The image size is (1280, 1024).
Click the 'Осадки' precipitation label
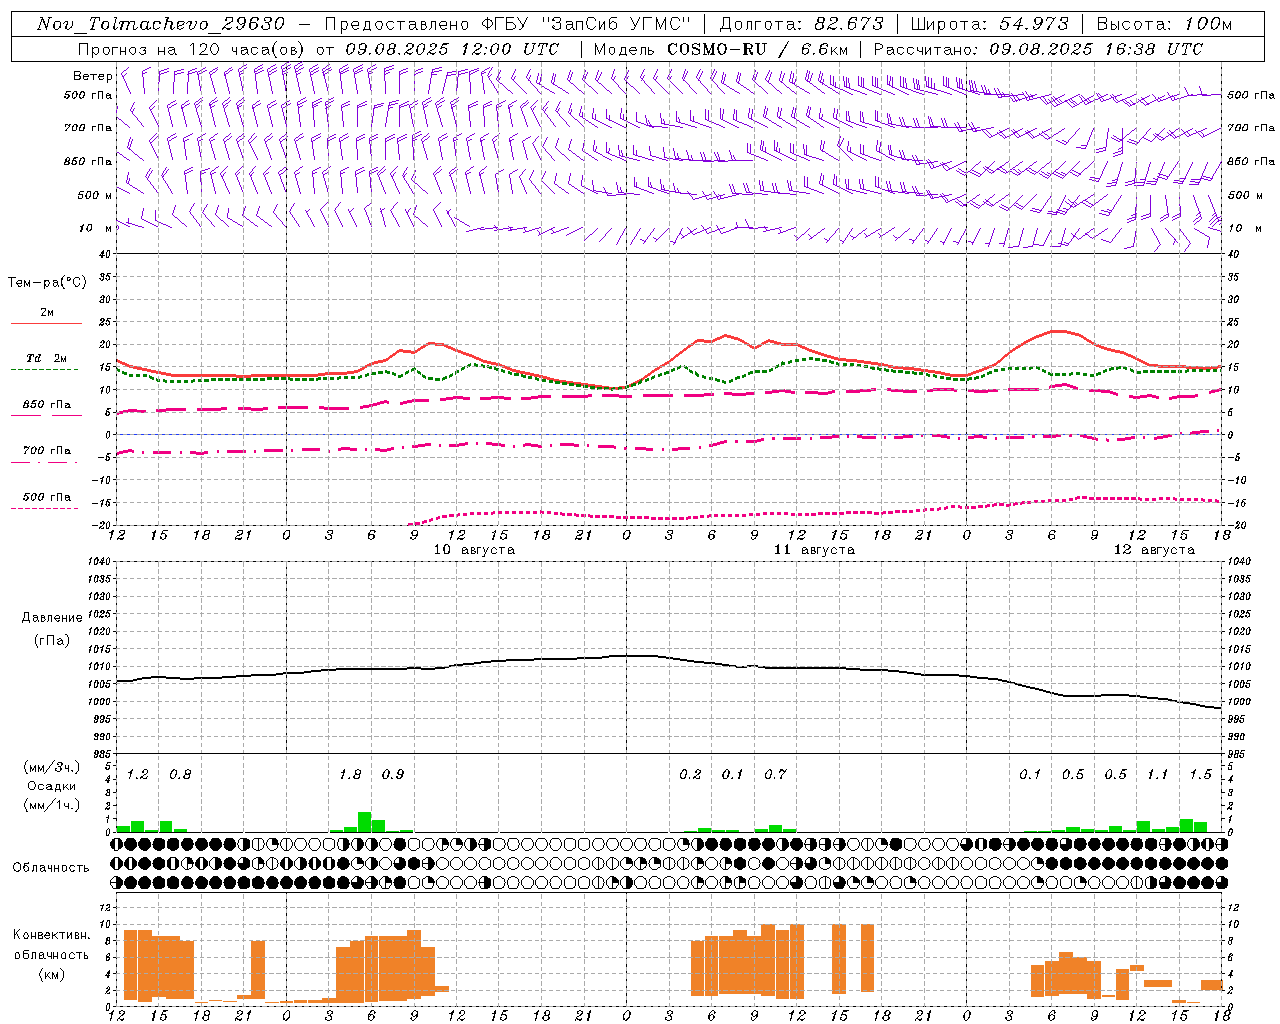51,786
